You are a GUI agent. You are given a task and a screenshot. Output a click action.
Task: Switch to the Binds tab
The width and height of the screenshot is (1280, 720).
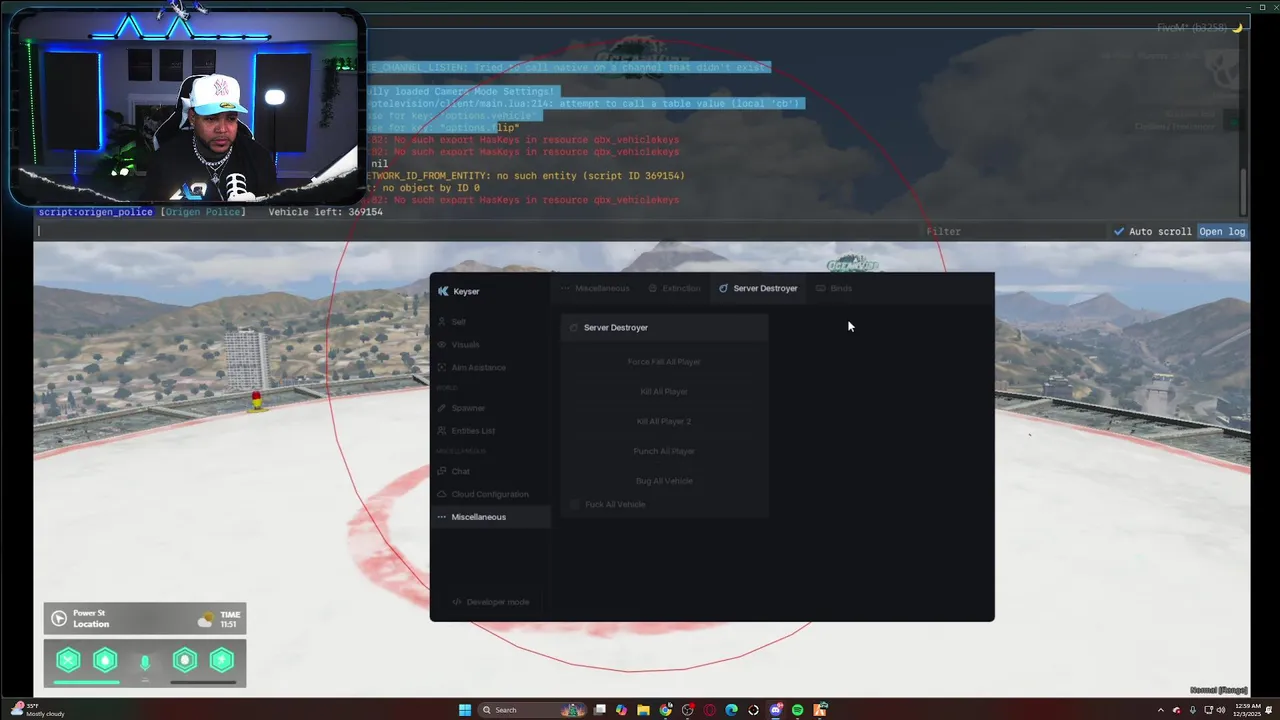(x=834, y=288)
